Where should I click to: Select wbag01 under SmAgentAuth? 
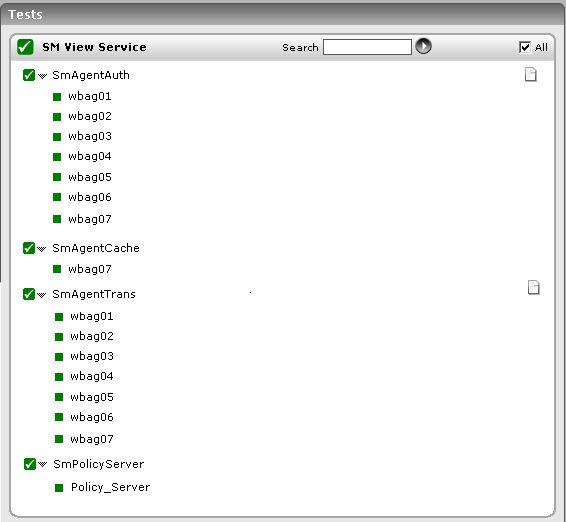pyautogui.click(x=90, y=96)
